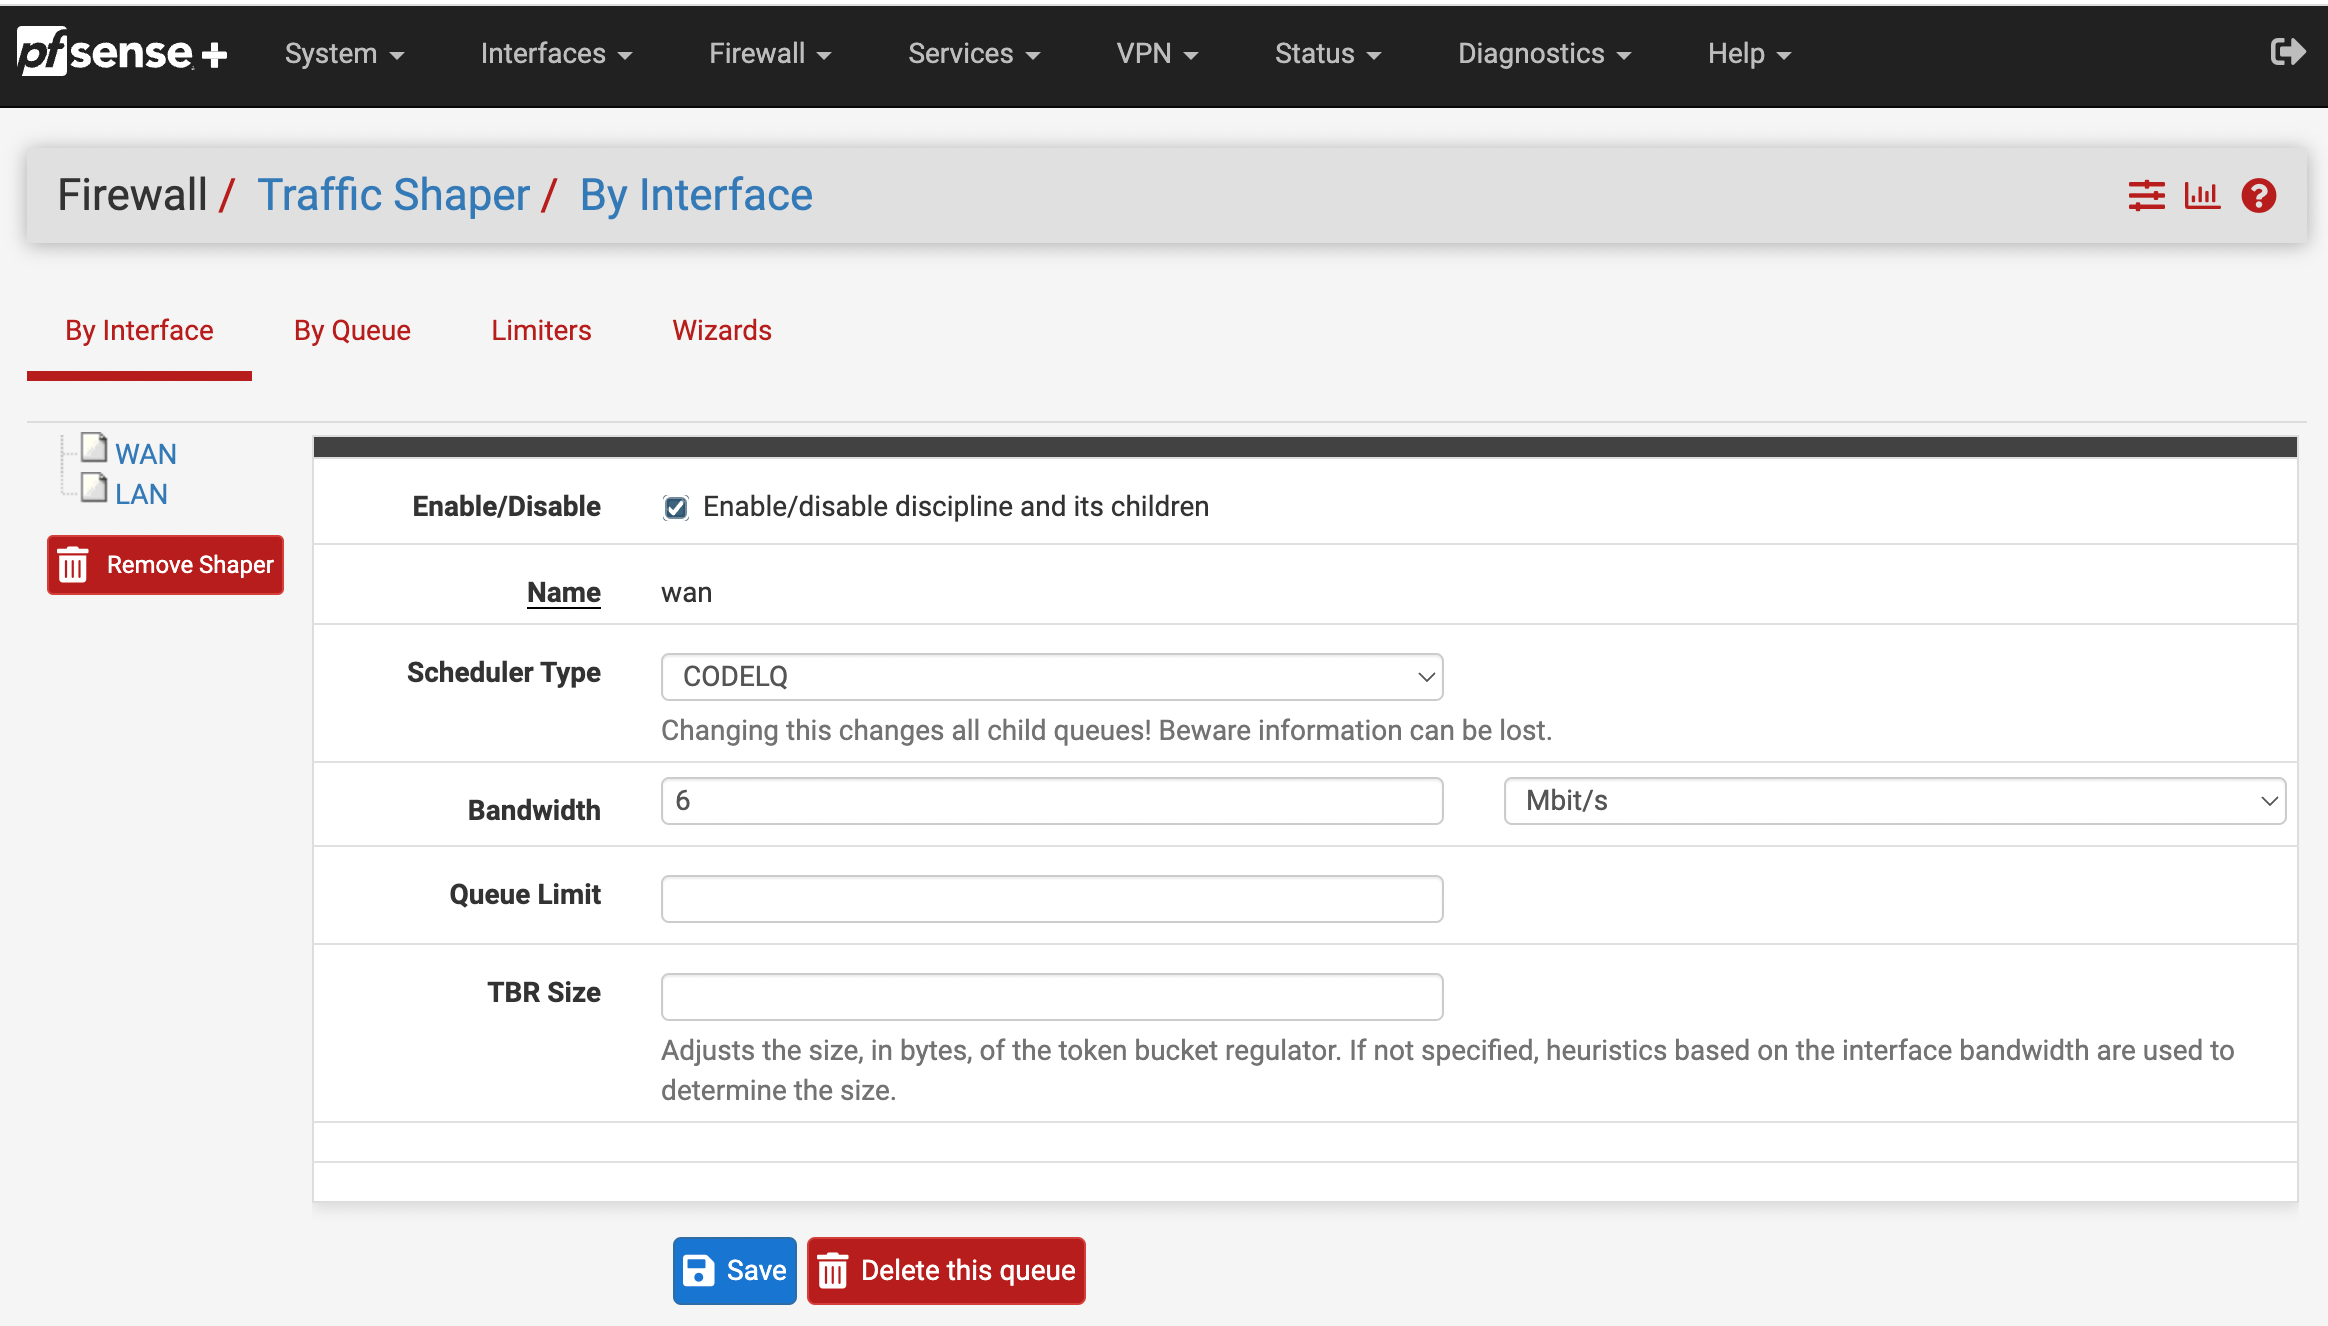2328x1326 pixels.
Task: Click the blue Save button
Action: [x=734, y=1270]
